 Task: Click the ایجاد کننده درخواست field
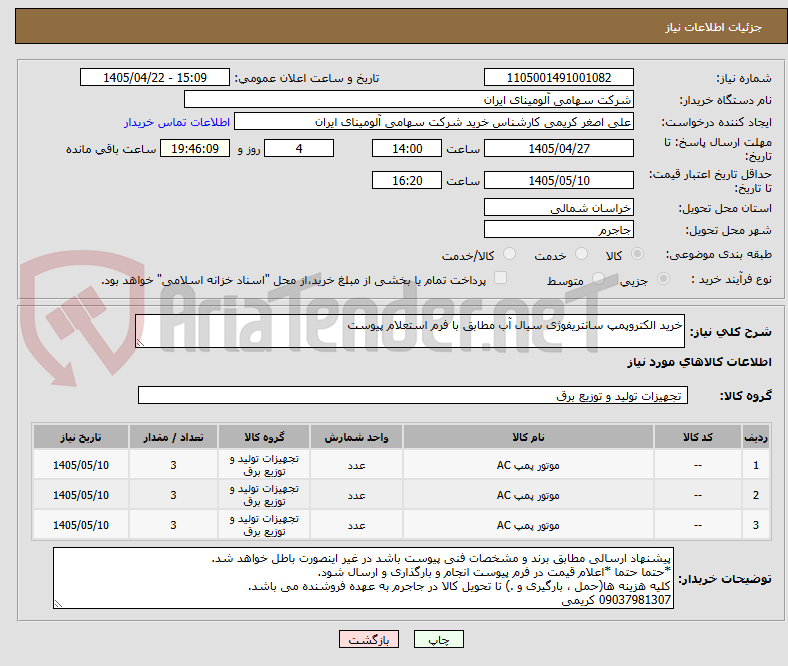point(434,122)
